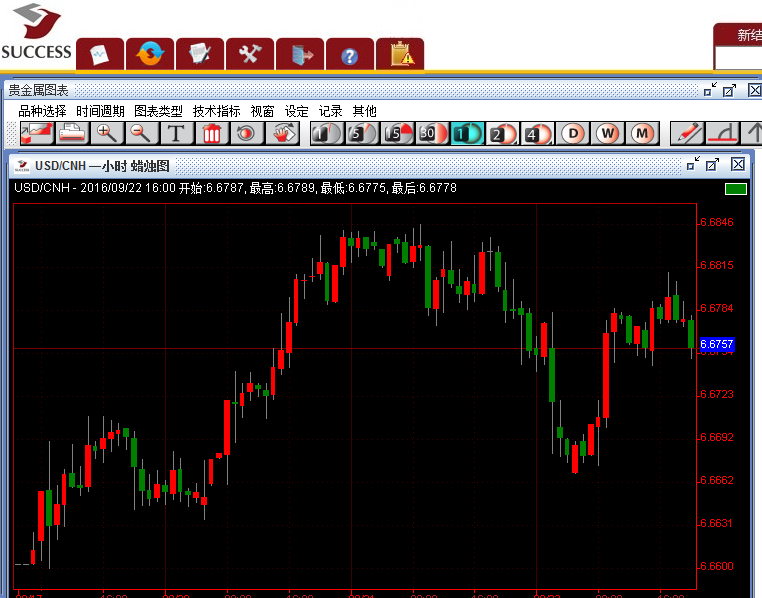The image size is (762, 598).
Task: Click the clipboard warning alert tab
Action: point(401,54)
